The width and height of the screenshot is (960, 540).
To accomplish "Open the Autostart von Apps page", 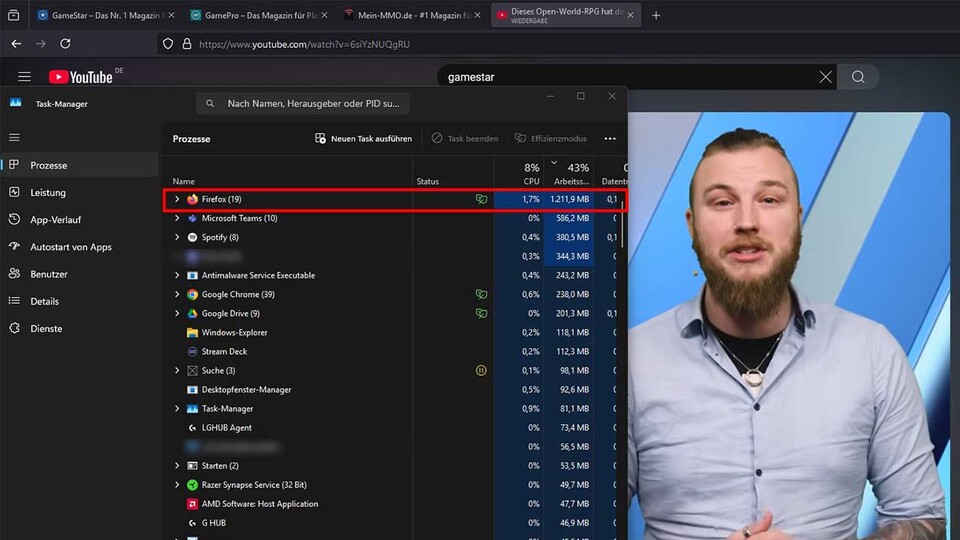I will click(70, 247).
